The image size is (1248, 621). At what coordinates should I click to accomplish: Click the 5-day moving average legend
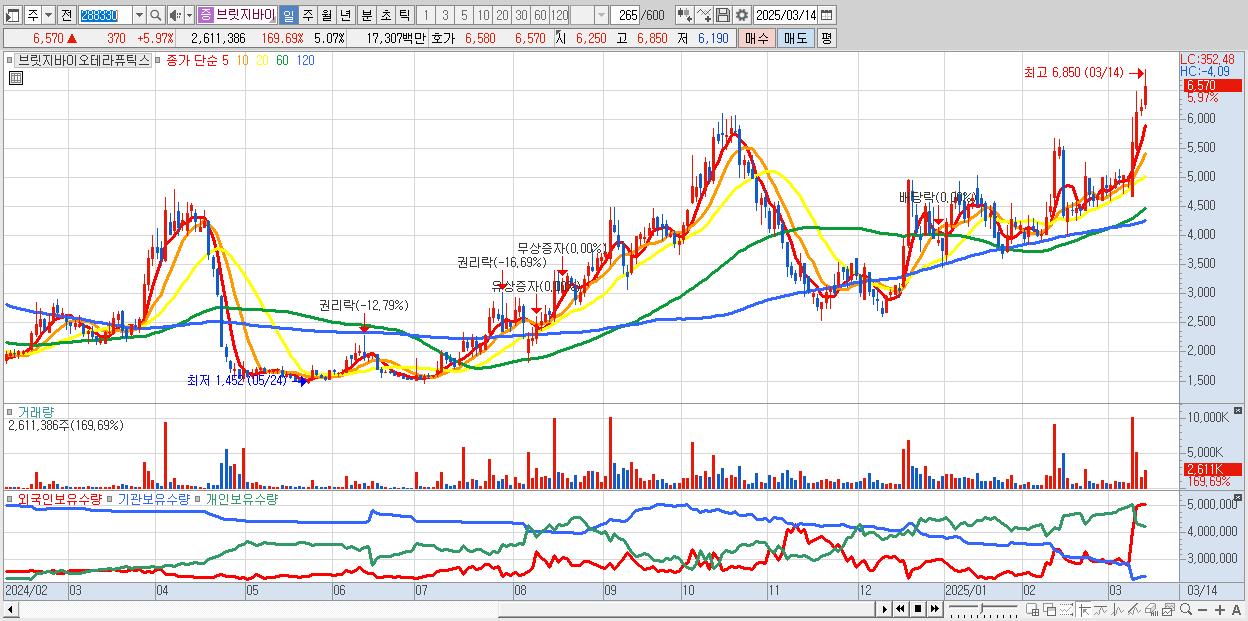coord(224,60)
